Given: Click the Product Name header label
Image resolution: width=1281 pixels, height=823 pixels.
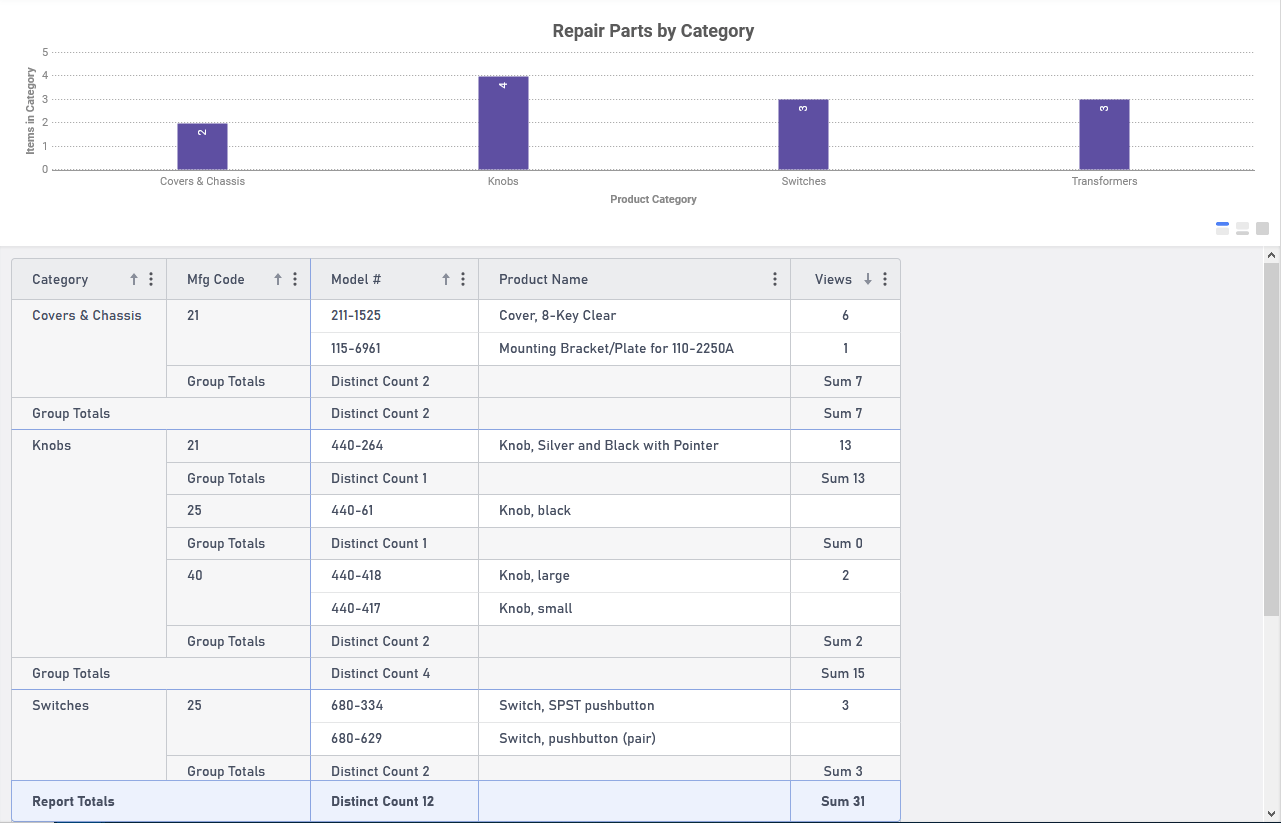Looking at the screenshot, I should [x=543, y=279].
